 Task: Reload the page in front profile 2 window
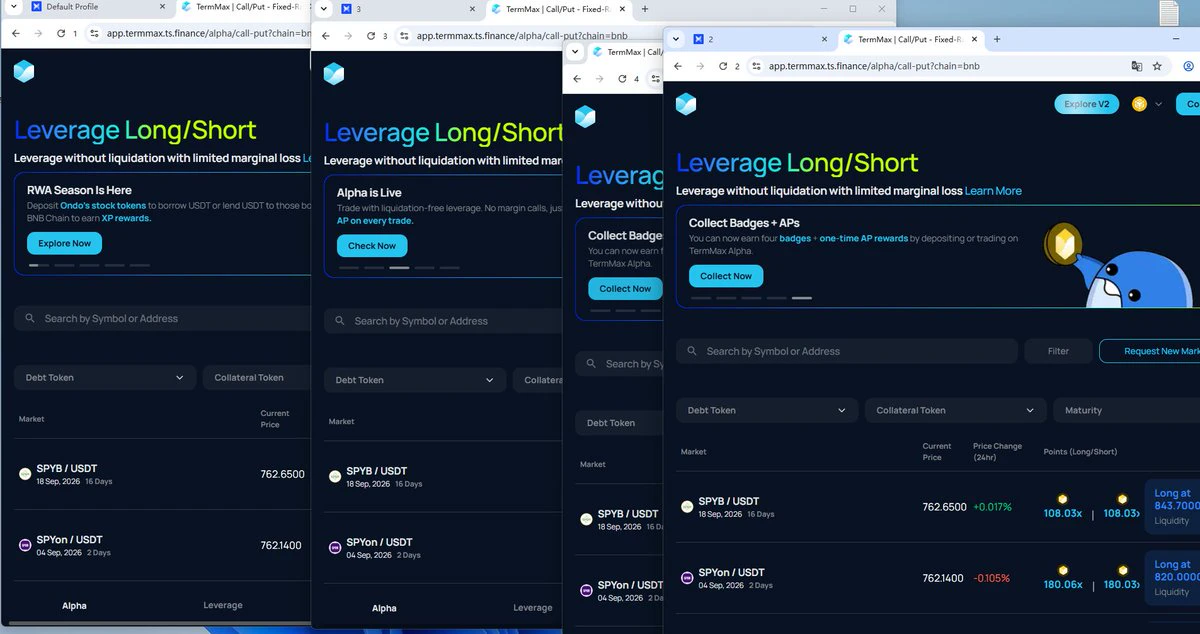coord(723,66)
